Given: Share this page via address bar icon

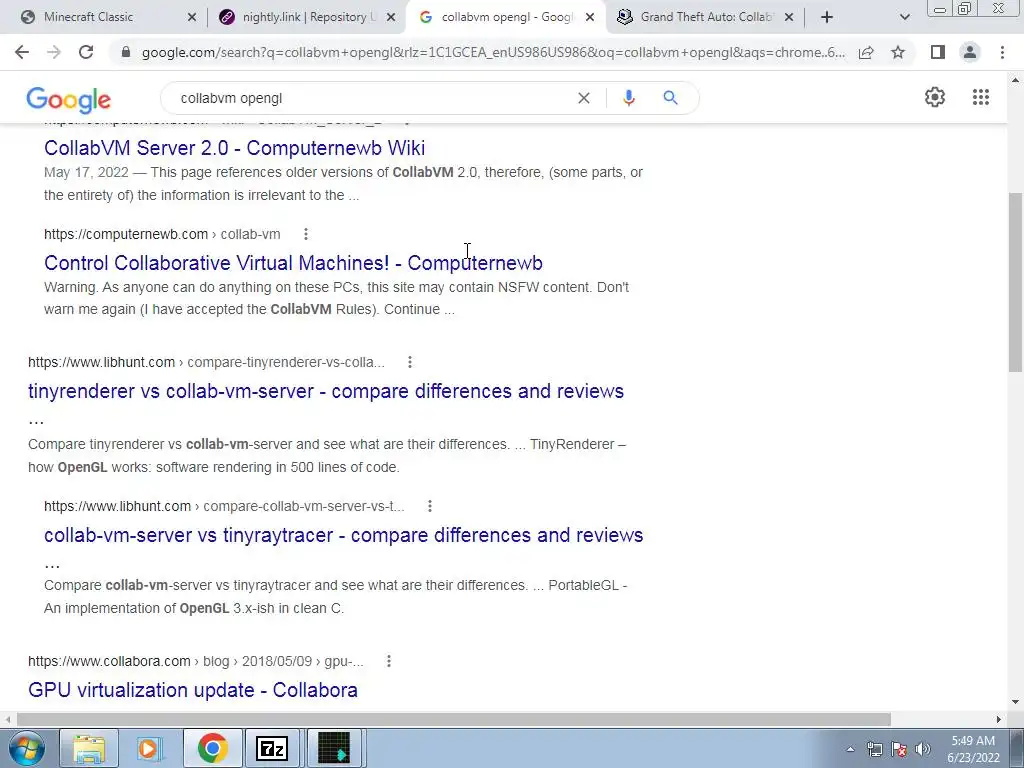Looking at the screenshot, I should (x=866, y=52).
